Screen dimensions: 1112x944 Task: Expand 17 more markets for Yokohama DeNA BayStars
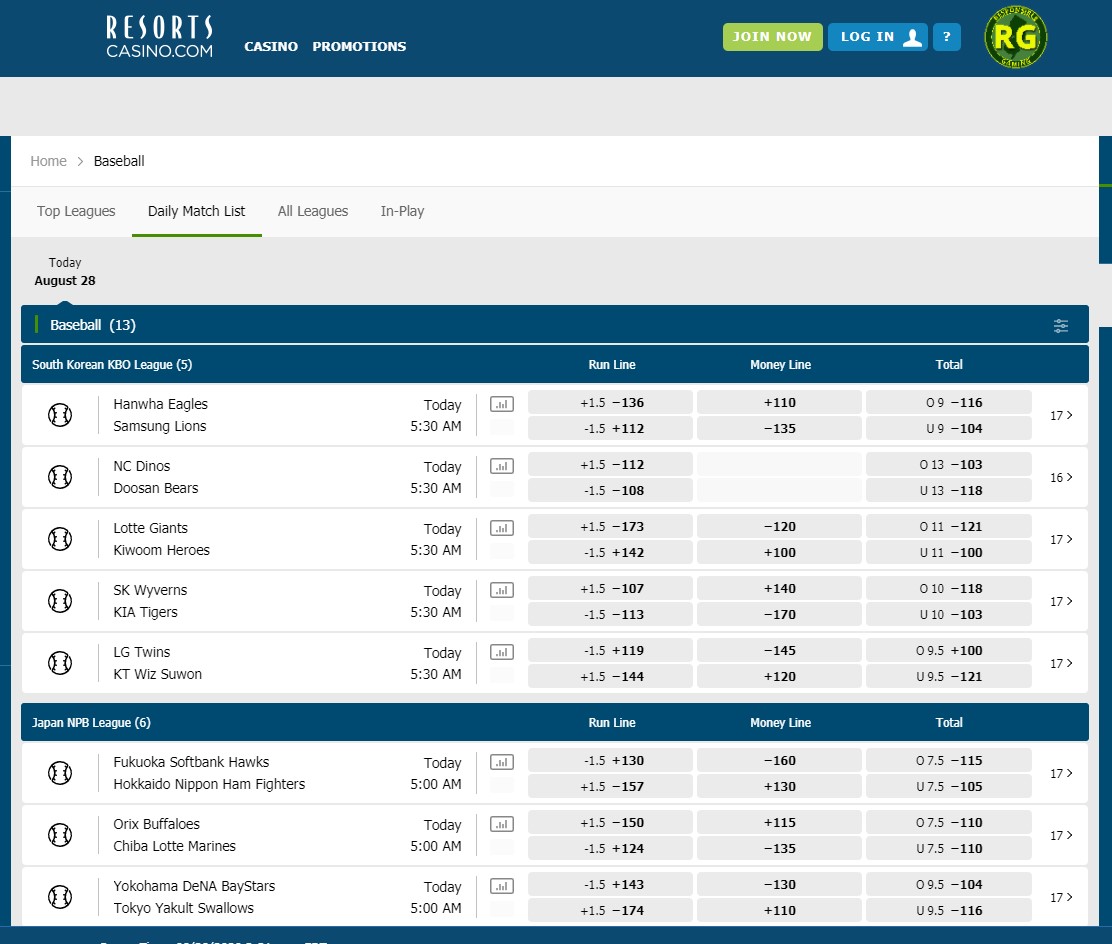[x=1061, y=897]
